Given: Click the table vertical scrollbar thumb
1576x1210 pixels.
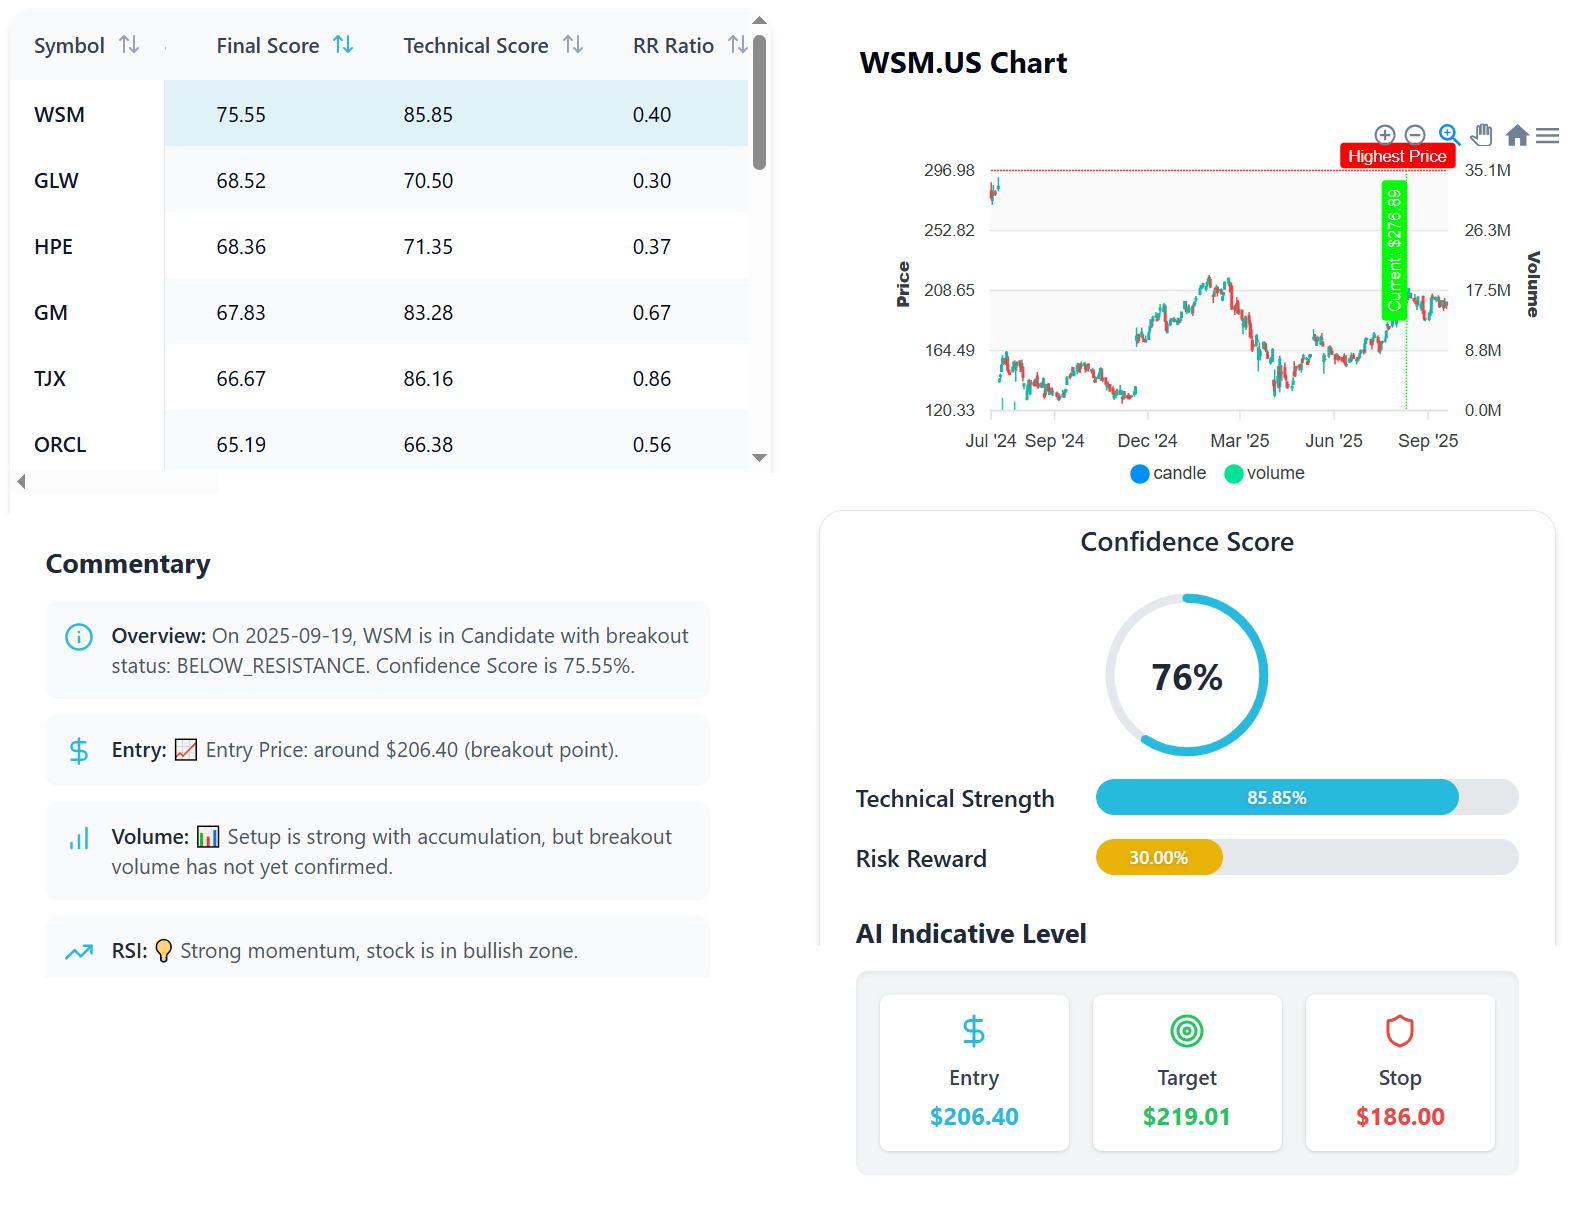Looking at the screenshot, I should (x=759, y=103).
